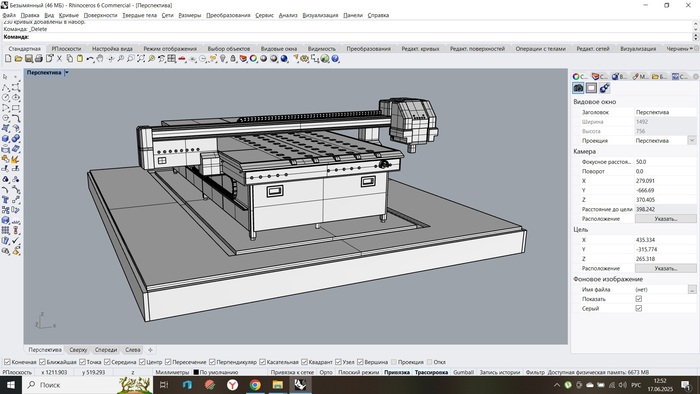The image size is (700, 394).
Task: Click the Windows Start button
Action: tap(10, 385)
